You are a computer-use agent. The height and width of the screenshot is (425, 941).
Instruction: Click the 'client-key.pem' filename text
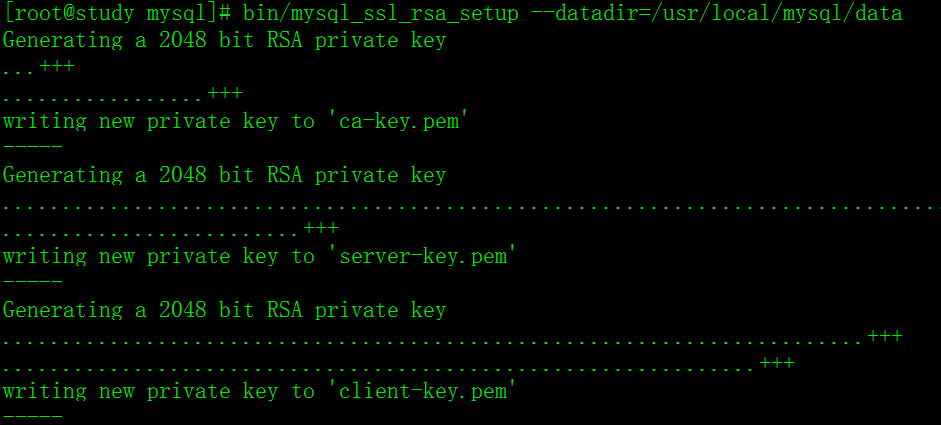pyautogui.click(x=424, y=392)
